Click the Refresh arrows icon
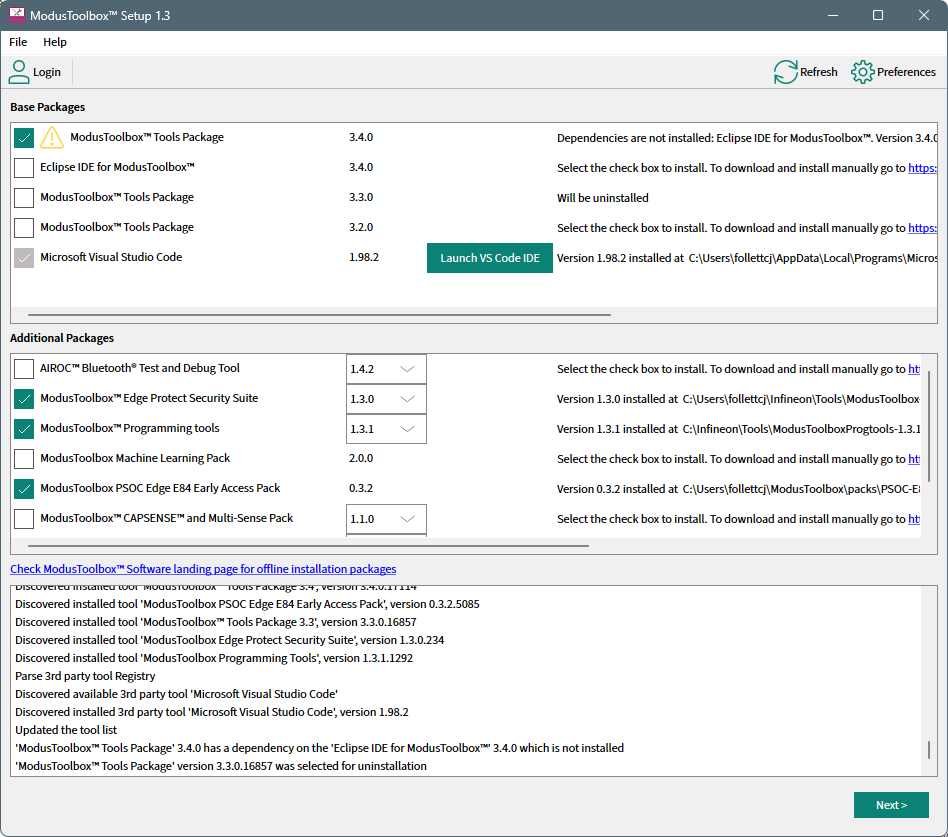 pyautogui.click(x=785, y=72)
